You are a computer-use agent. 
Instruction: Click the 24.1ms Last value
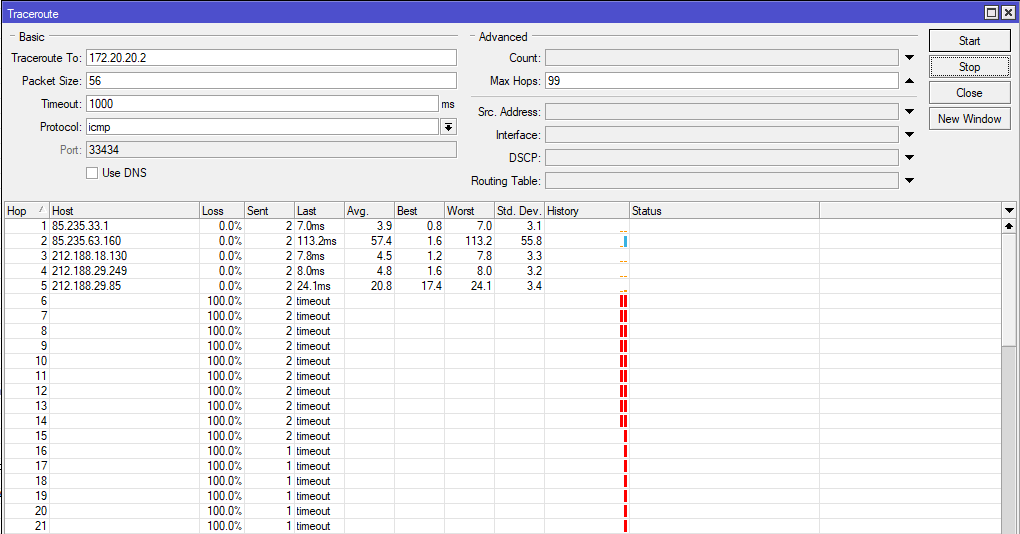[314, 286]
